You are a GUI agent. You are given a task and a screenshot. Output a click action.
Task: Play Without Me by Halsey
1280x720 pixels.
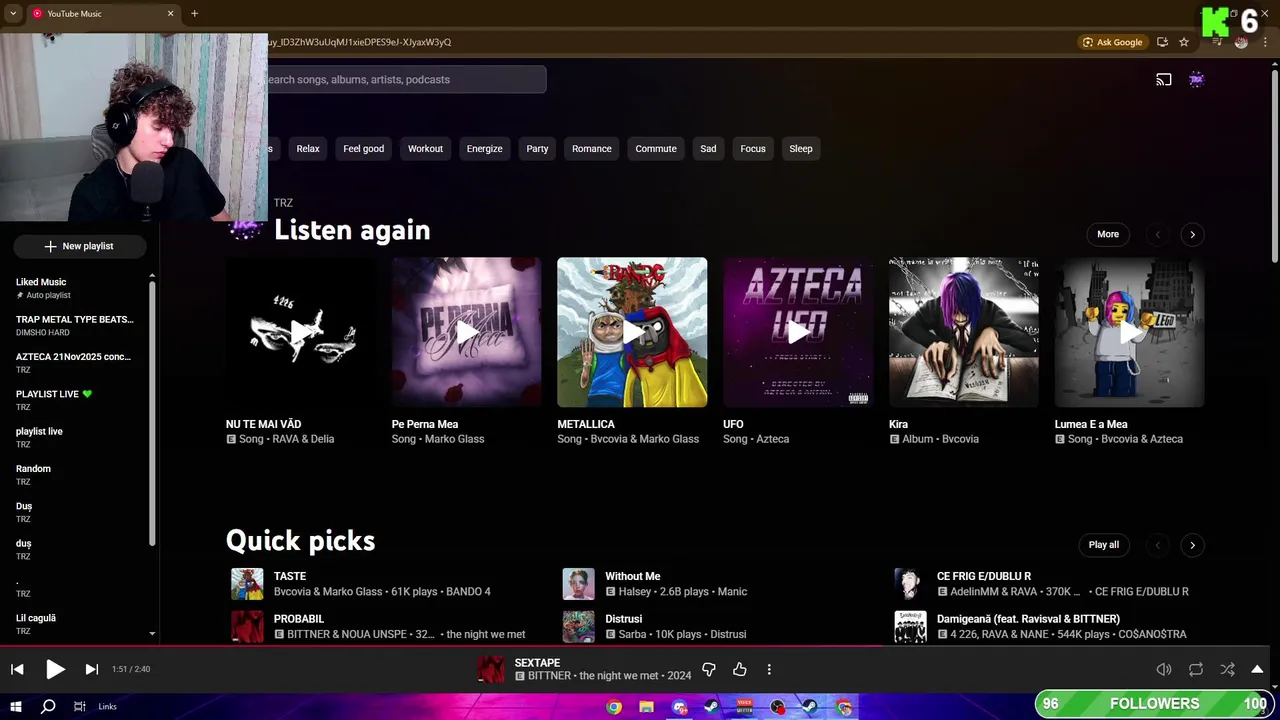coord(578,584)
